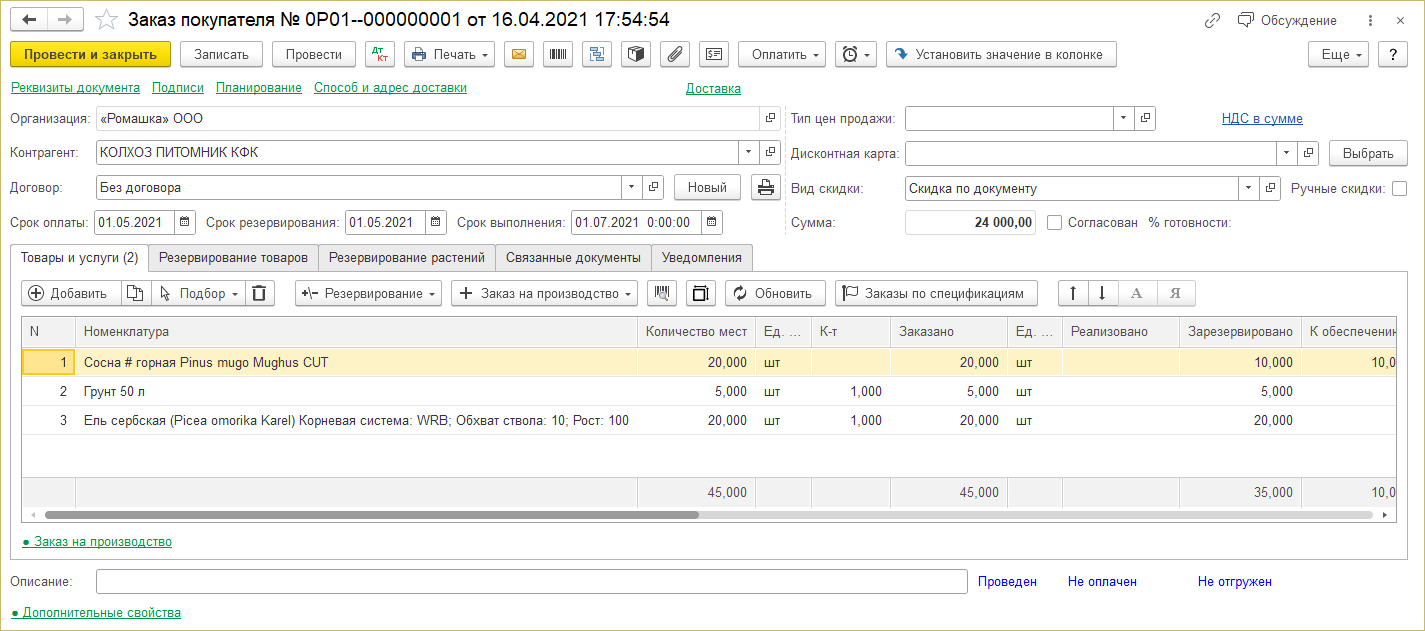Expand Вид скидки dropdown arrow
Image resolution: width=1425 pixels, height=631 pixels.
click(x=1248, y=188)
